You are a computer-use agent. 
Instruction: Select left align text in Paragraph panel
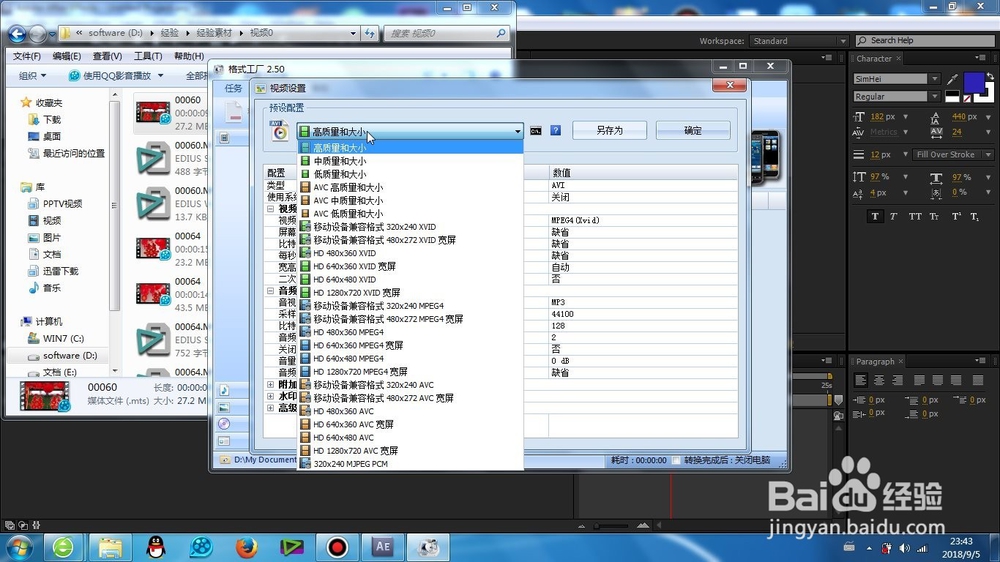pyautogui.click(x=860, y=380)
